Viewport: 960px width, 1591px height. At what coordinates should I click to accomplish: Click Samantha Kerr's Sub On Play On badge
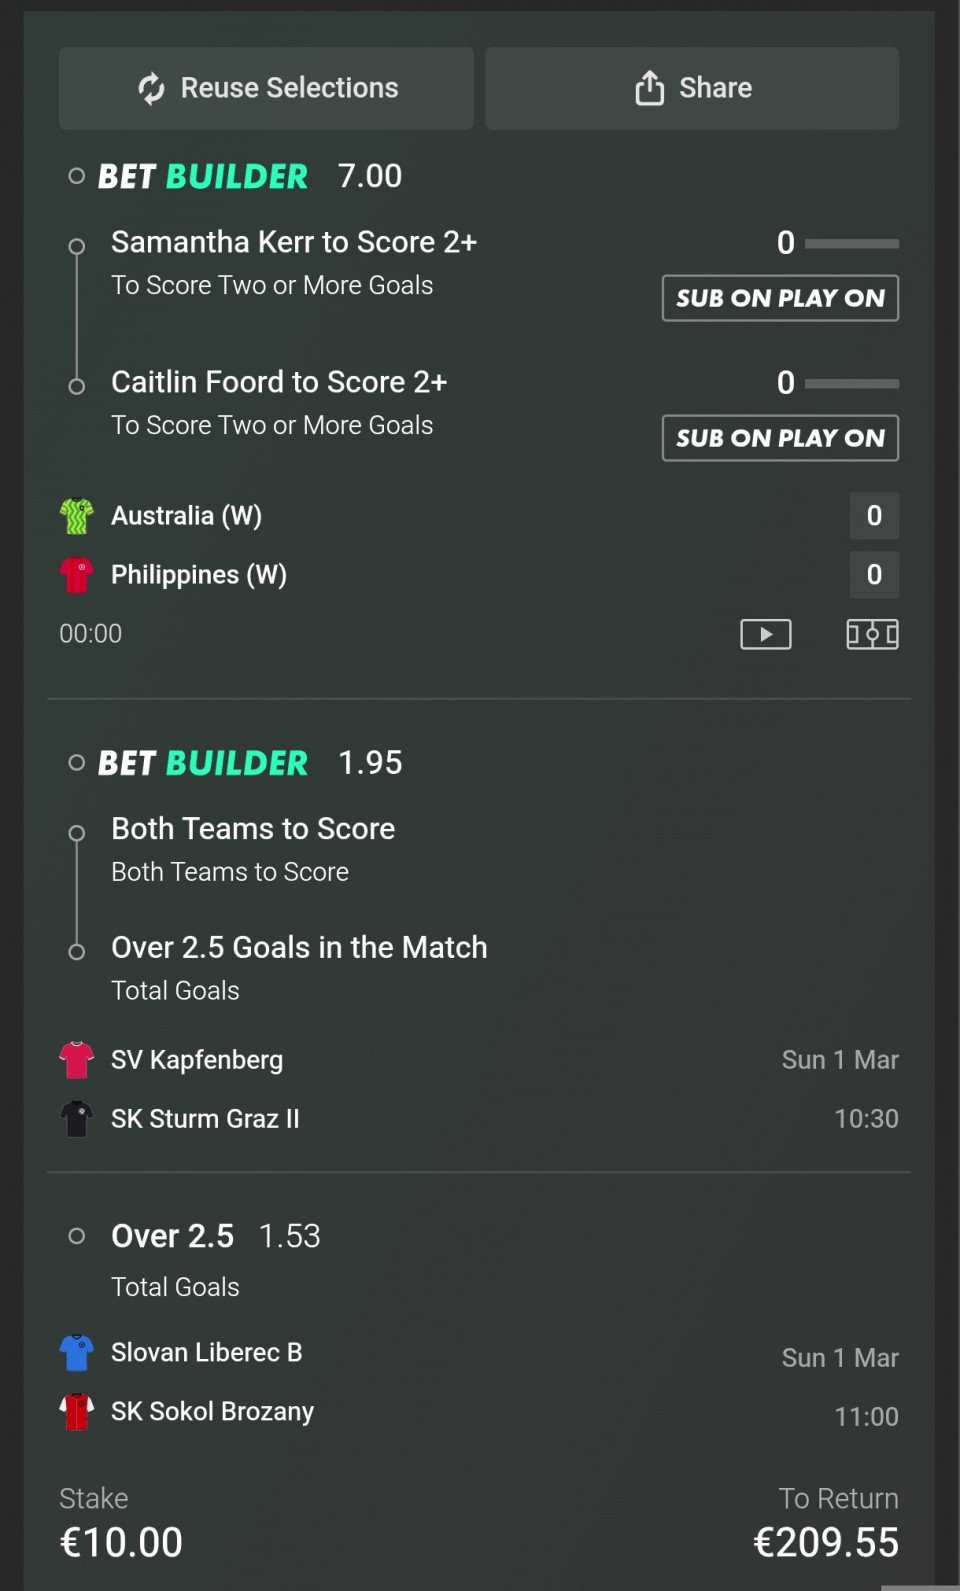tap(780, 298)
